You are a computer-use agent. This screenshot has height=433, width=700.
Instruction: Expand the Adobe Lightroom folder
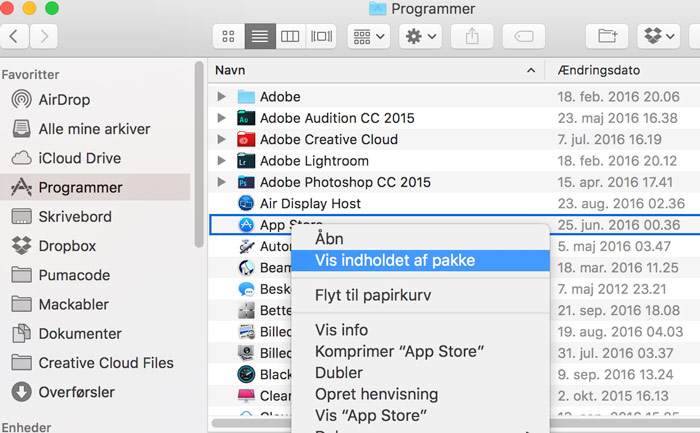tap(221, 161)
